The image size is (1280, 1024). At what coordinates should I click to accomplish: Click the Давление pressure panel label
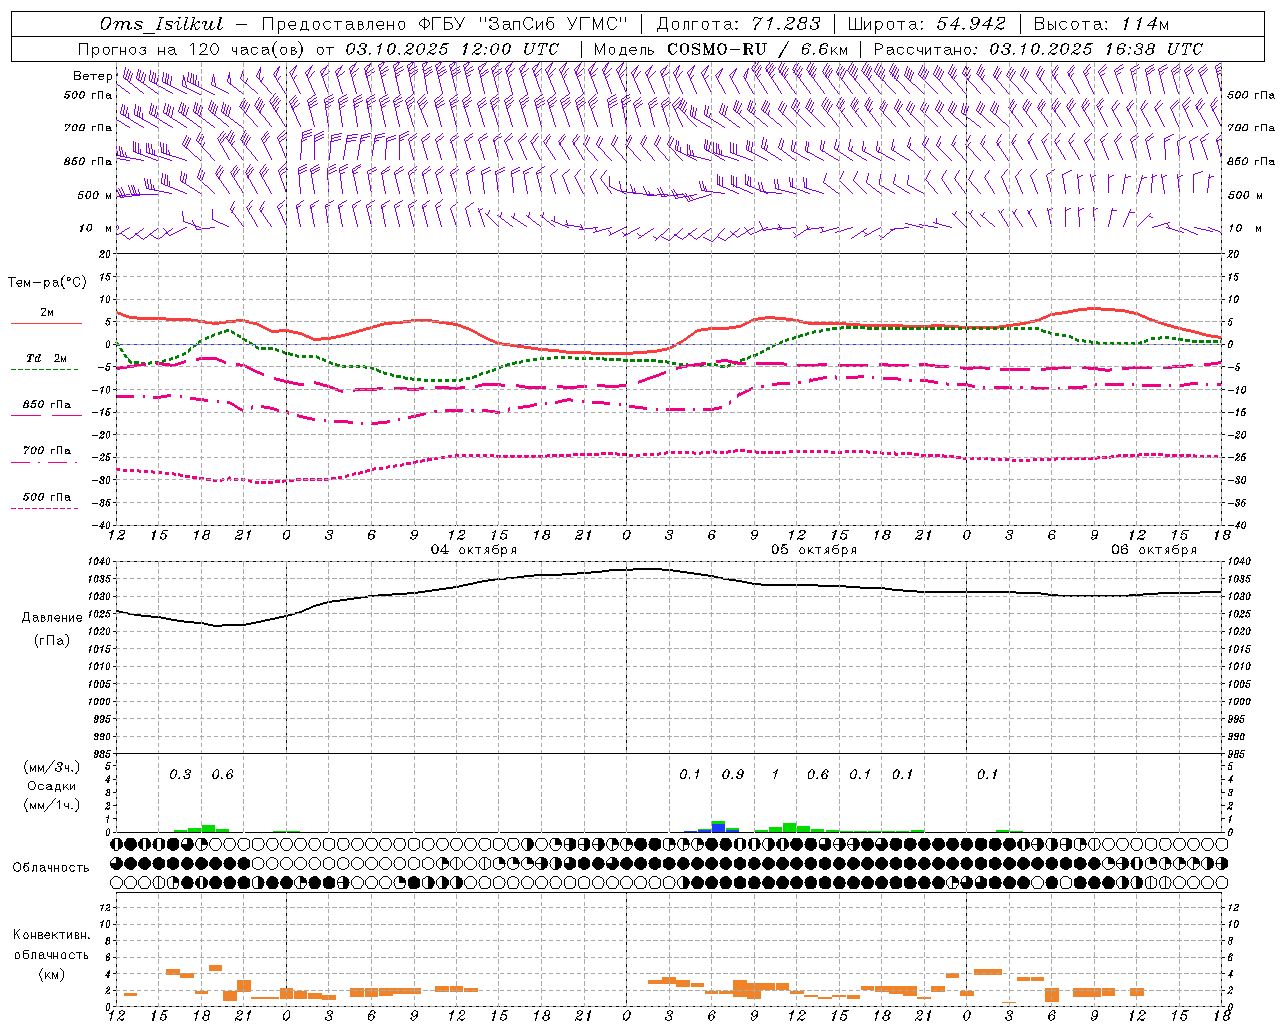[x=52, y=618]
